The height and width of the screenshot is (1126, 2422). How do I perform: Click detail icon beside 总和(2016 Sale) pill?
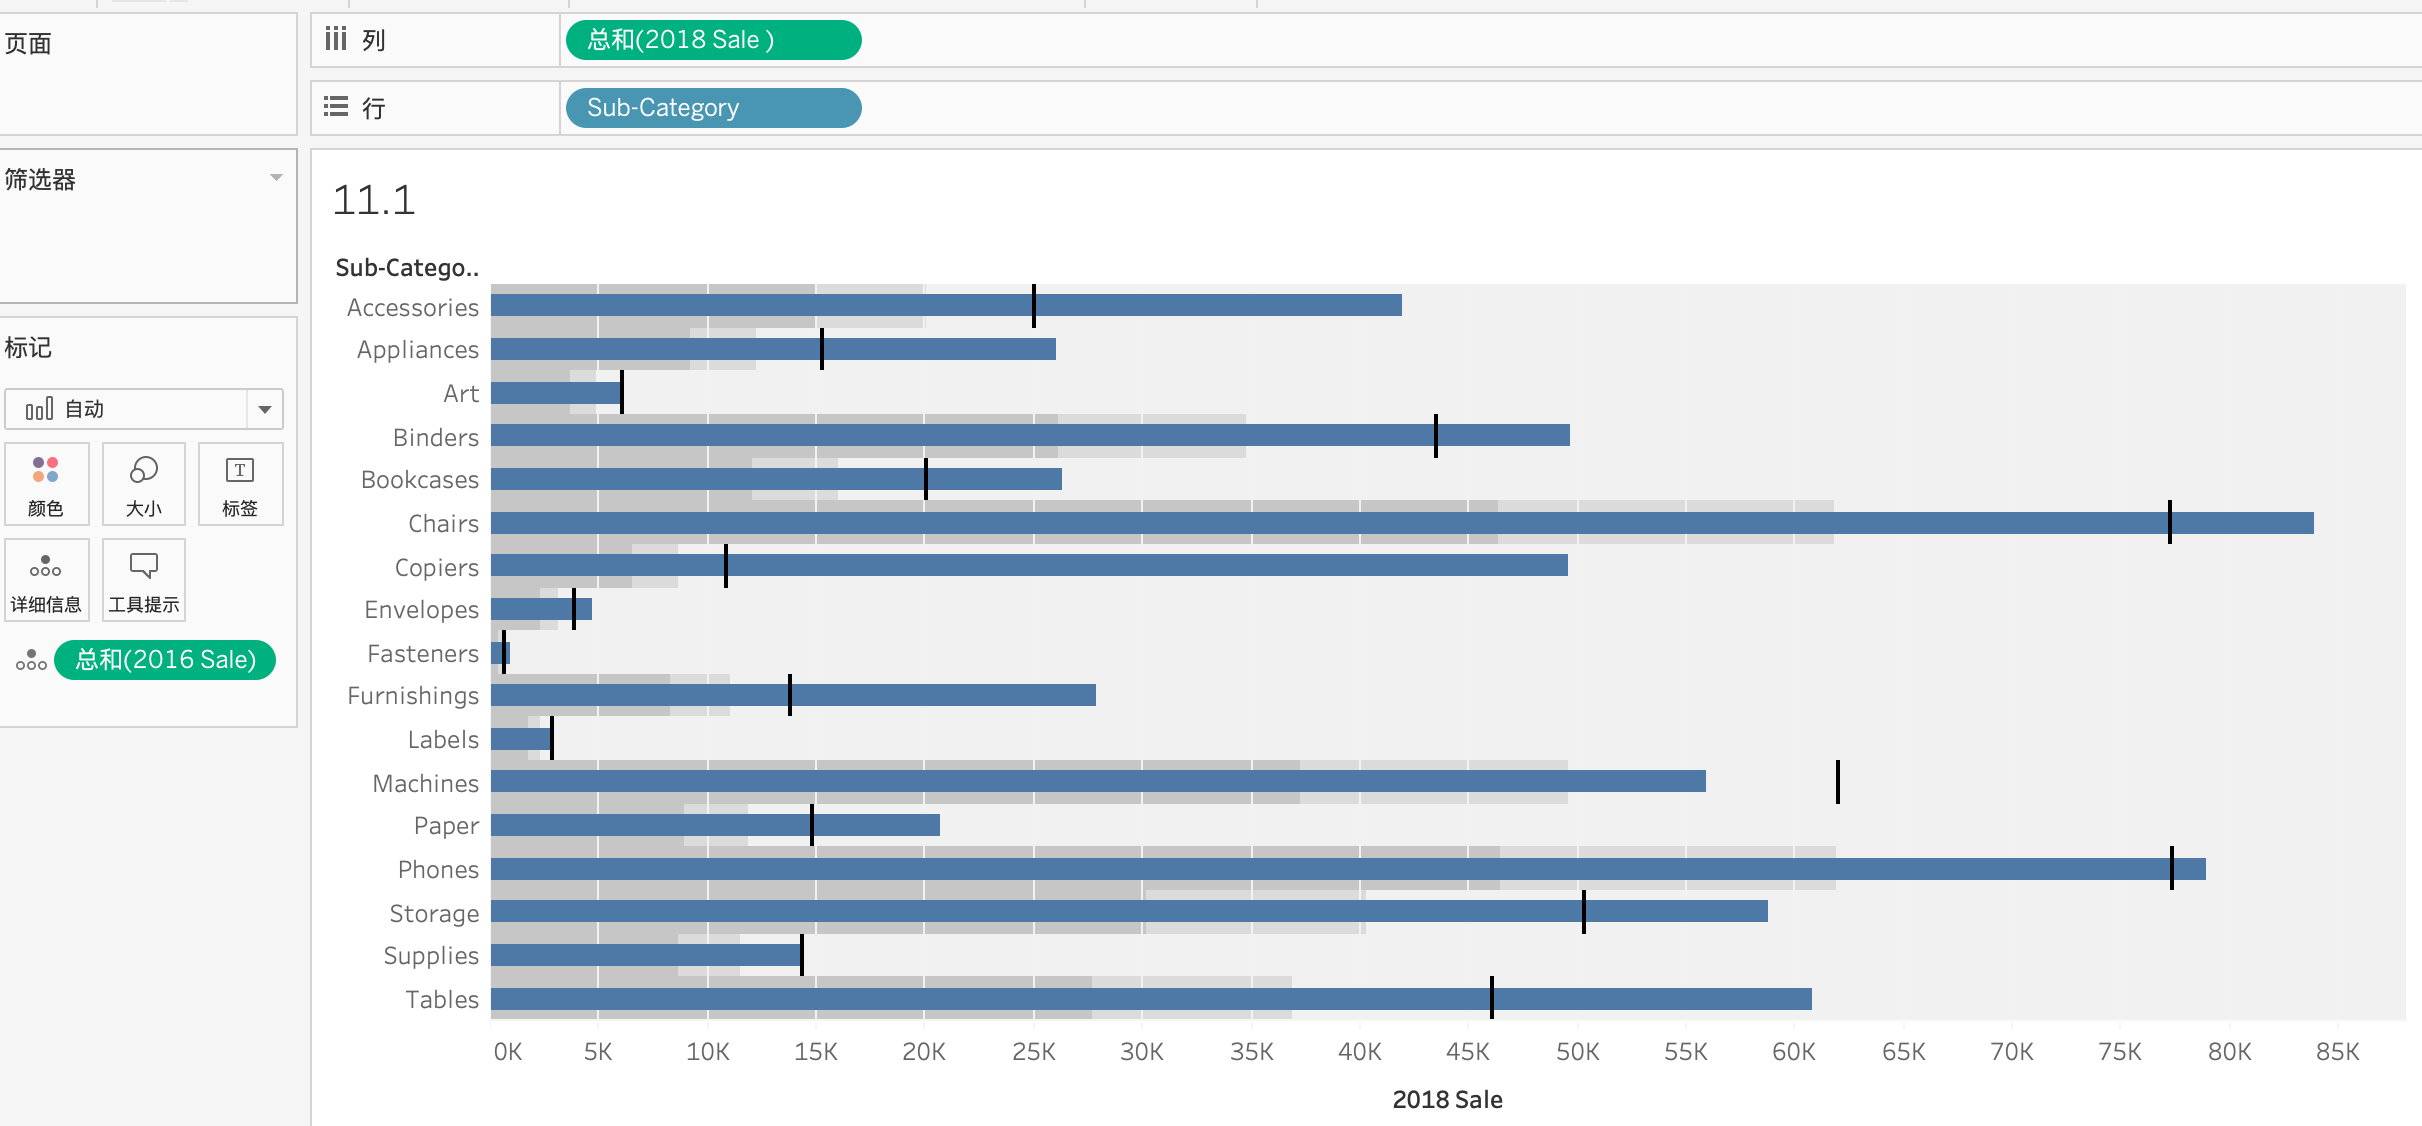click(x=31, y=660)
